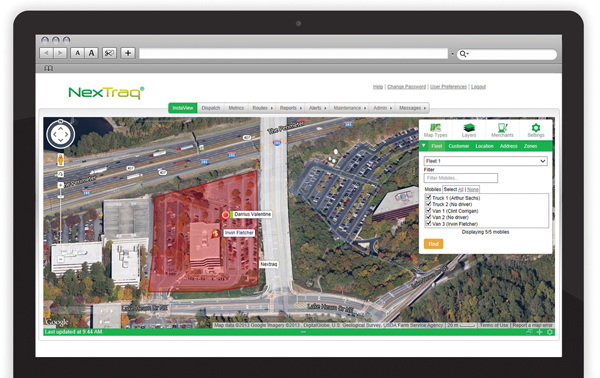Open the Fleet 1 dropdown
The height and width of the screenshot is (378, 600).
pyautogui.click(x=486, y=161)
